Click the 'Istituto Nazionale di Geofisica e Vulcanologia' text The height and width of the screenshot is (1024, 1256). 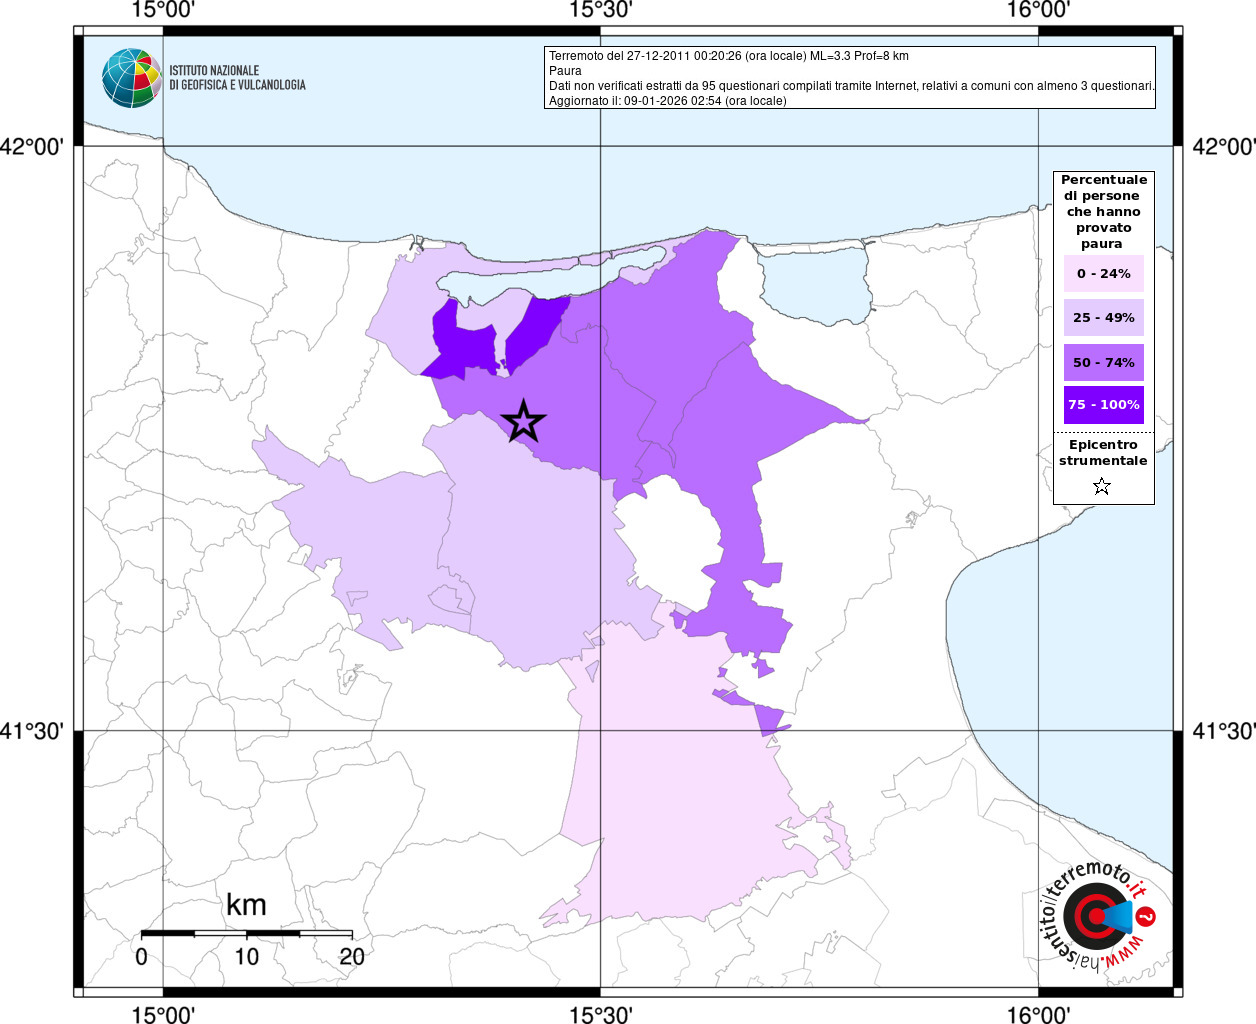pyautogui.click(x=237, y=78)
